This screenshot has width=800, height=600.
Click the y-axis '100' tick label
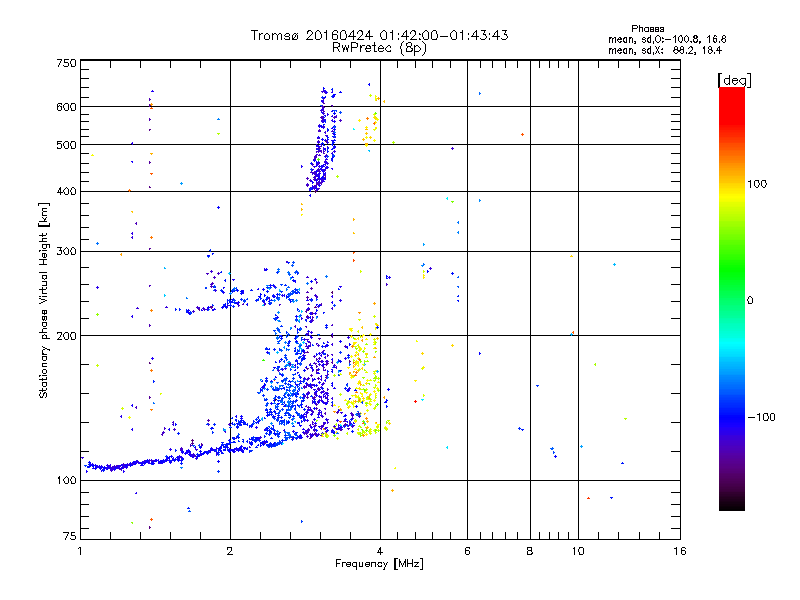point(66,480)
